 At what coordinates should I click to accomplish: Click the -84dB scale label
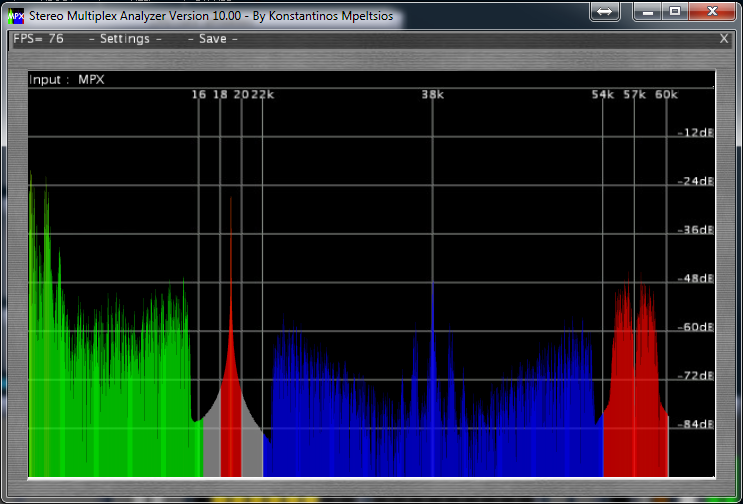696,424
